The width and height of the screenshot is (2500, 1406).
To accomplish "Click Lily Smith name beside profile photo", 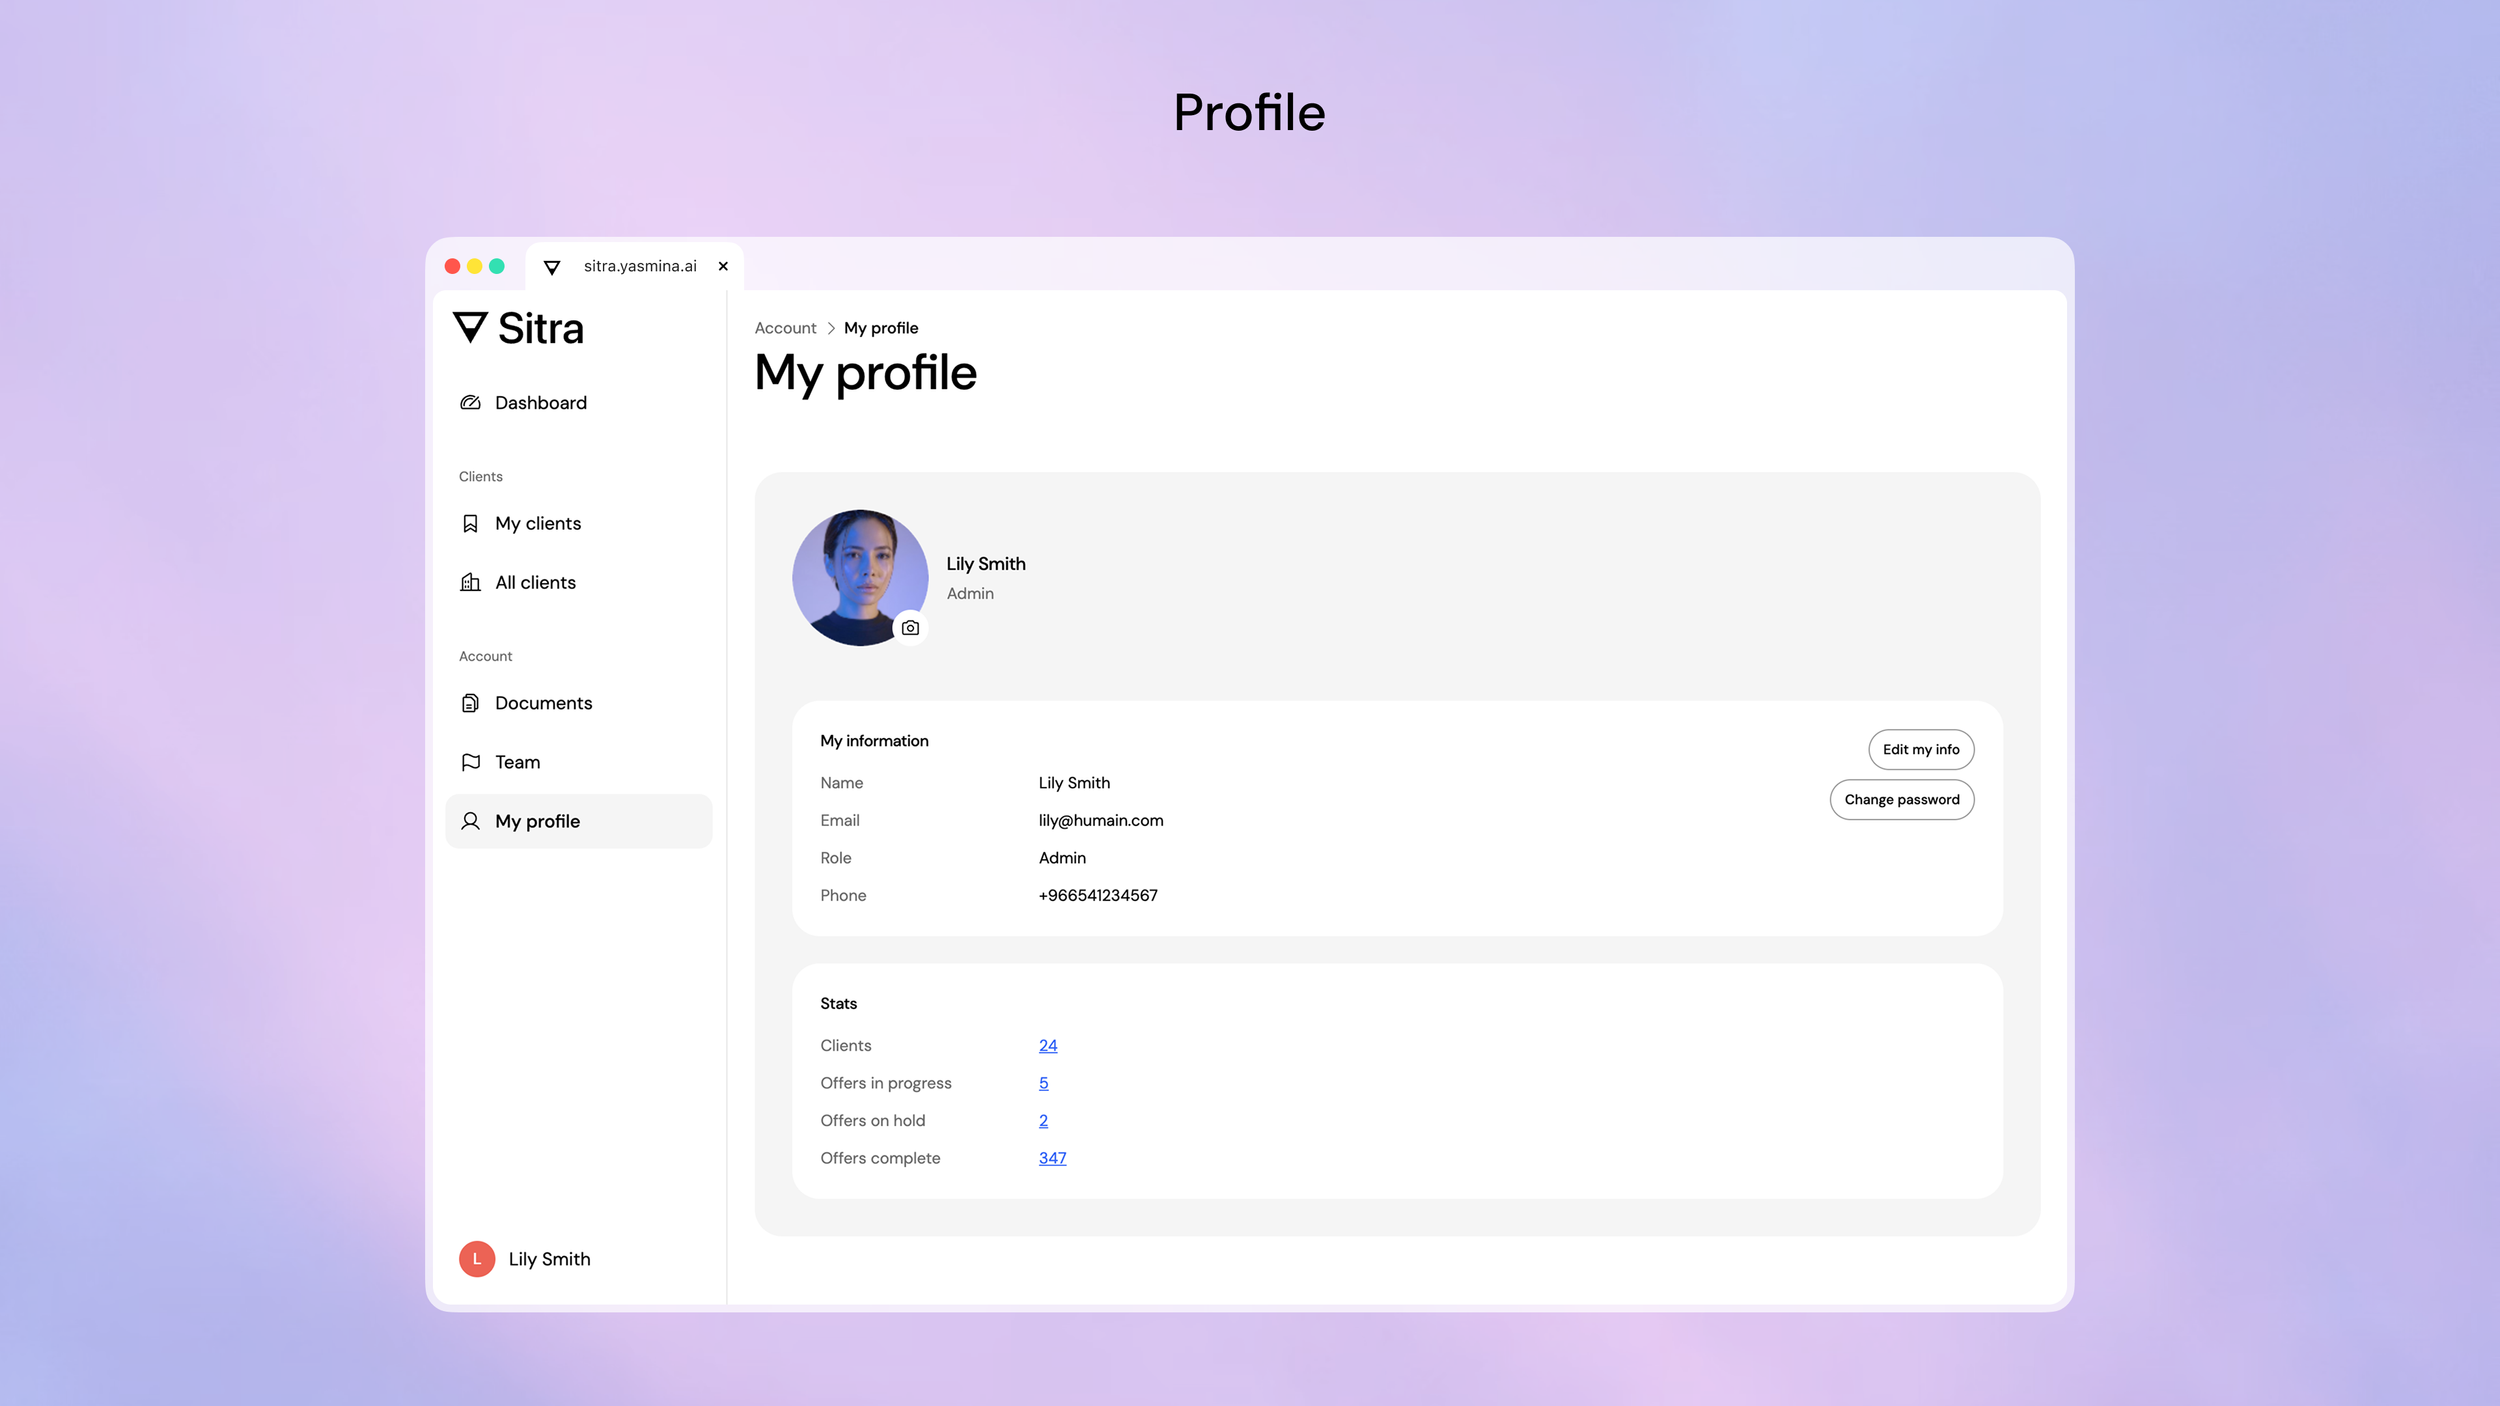I will coord(986,564).
